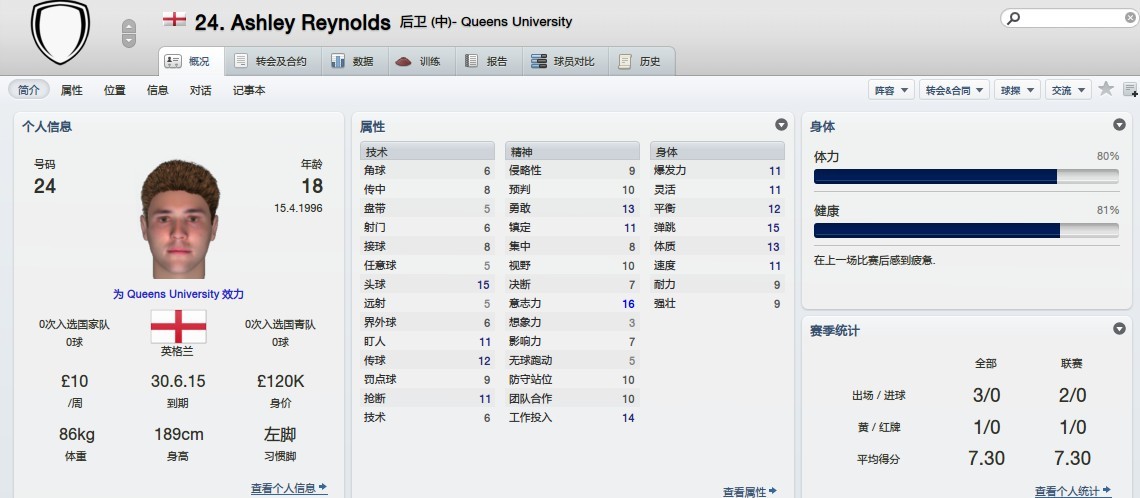Switch to the 数据 (Stats) tab
The height and width of the screenshot is (498, 1140).
point(352,61)
